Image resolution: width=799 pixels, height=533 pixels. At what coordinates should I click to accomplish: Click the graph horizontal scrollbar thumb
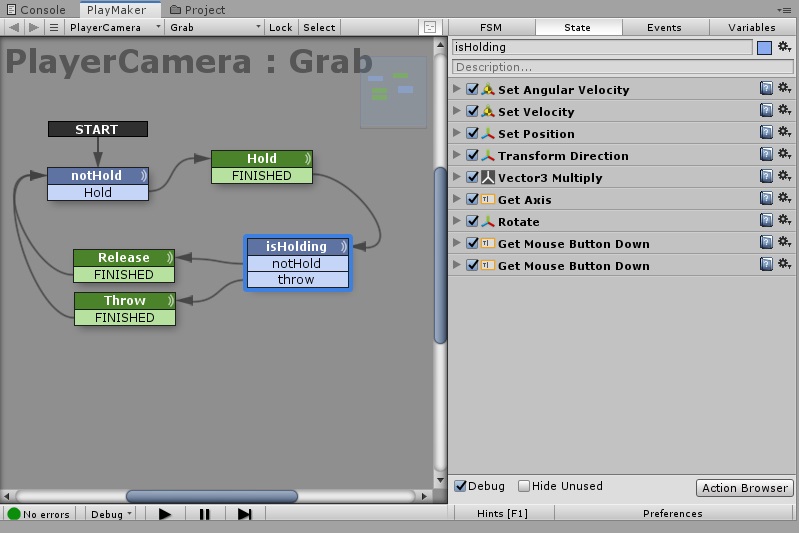pyautogui.click(x=211, y=496)
